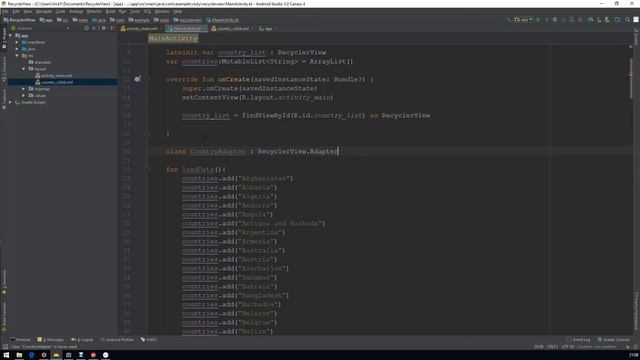The width and height of the screenshot is (640, 360).
Task: Collapse the res folder arrow
Action: click(x=17, y=56)
